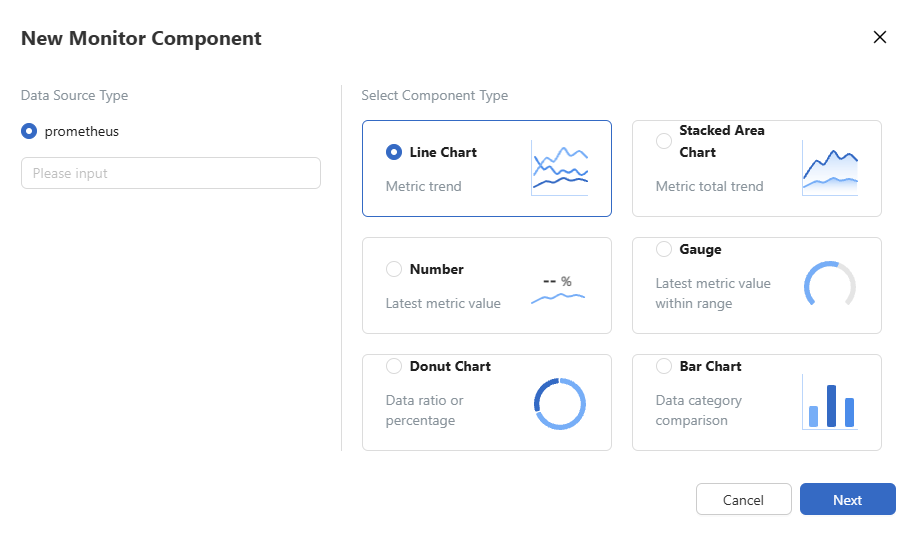This screenshot has height=534, width=917.
Task: Click the prometheus label
Action: click(x=82, y=132)
